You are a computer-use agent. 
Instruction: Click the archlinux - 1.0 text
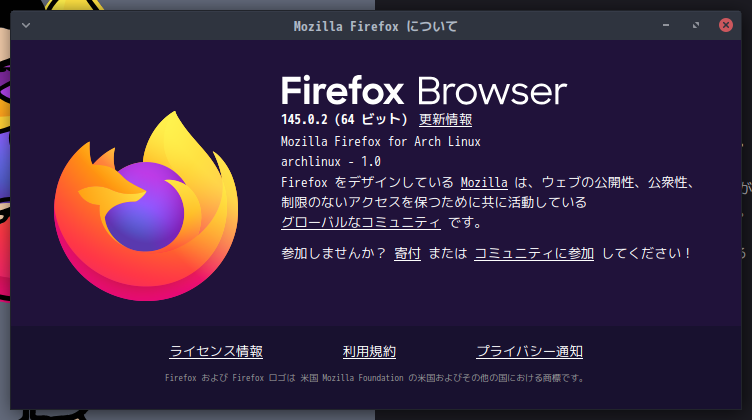coord(331,162)
